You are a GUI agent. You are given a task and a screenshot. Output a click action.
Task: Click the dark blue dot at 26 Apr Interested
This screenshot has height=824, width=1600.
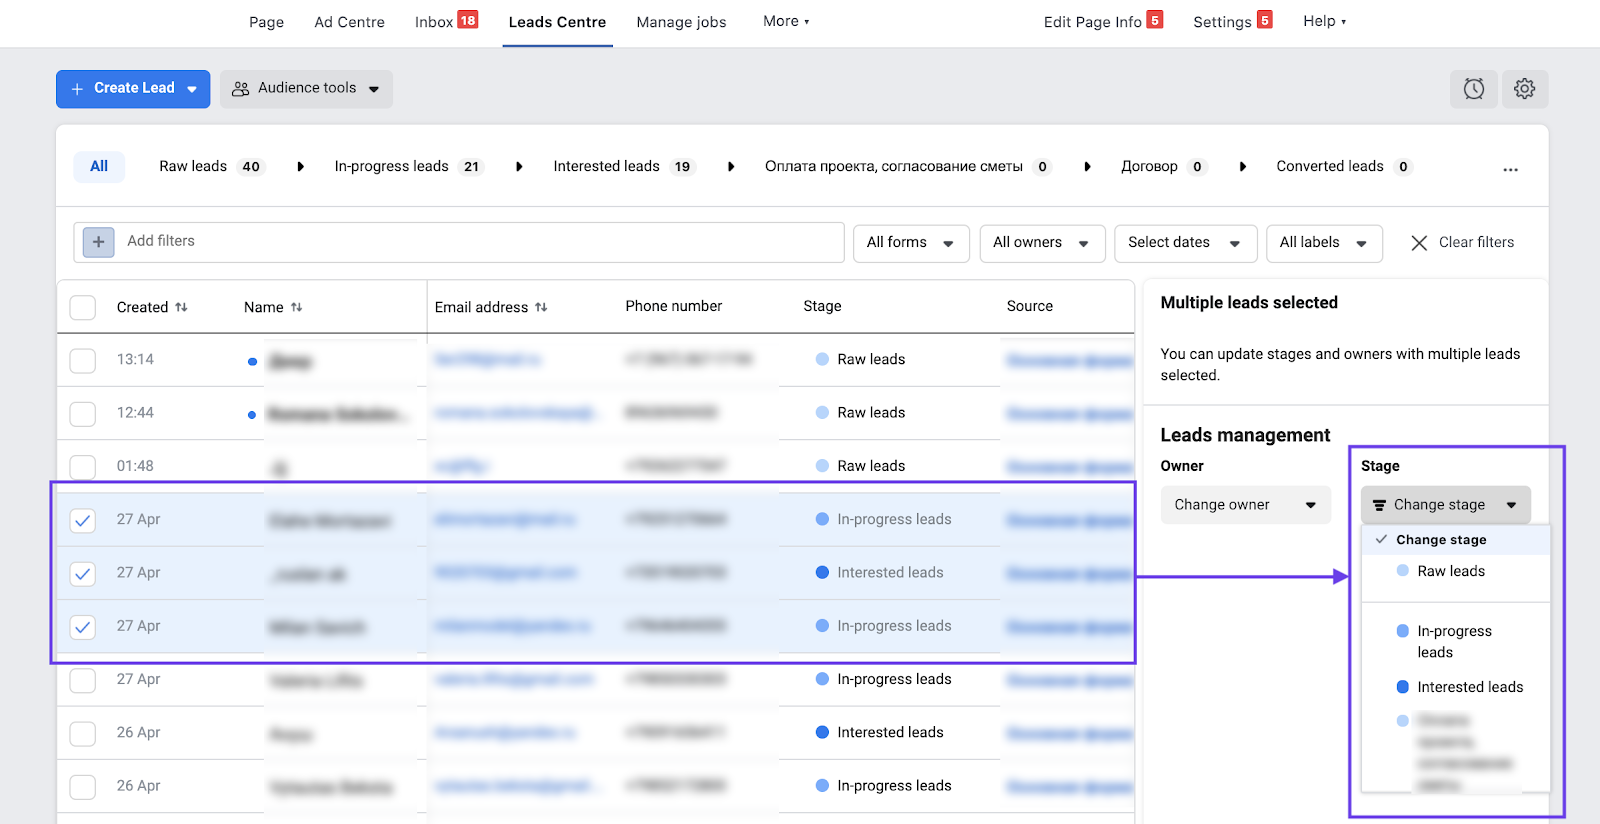point(822,732)
